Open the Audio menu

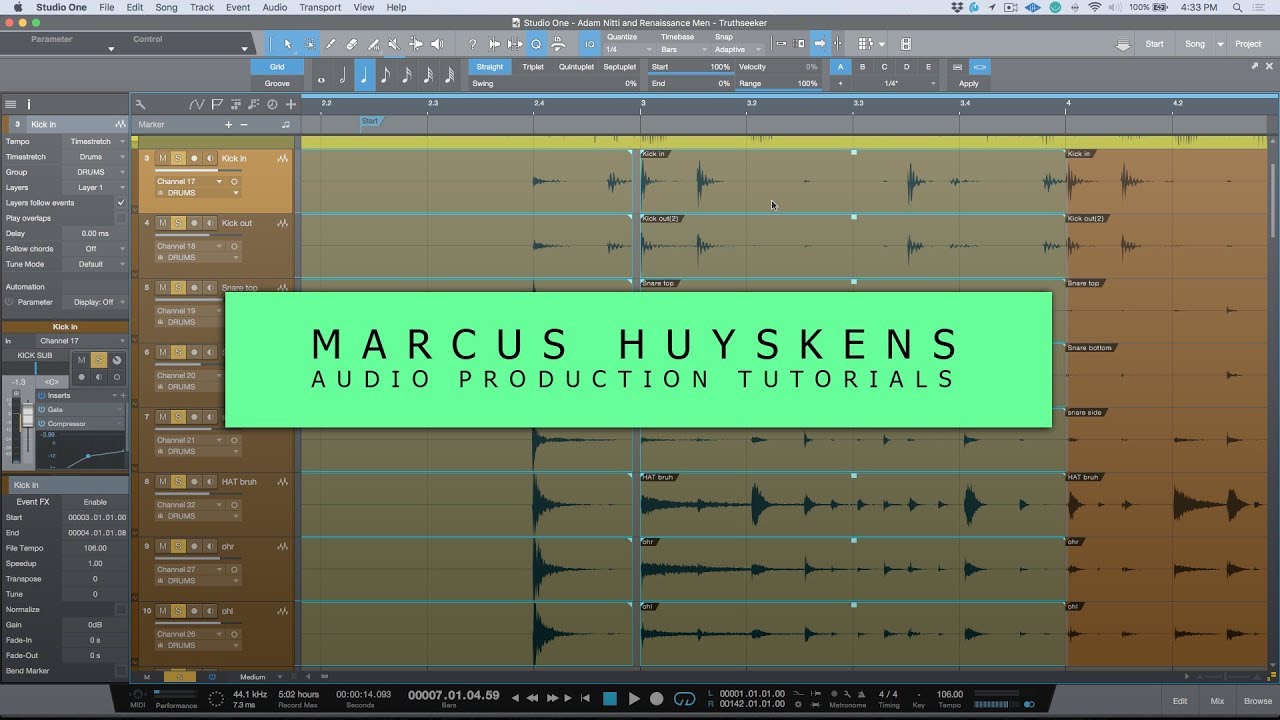coord(274,7)
